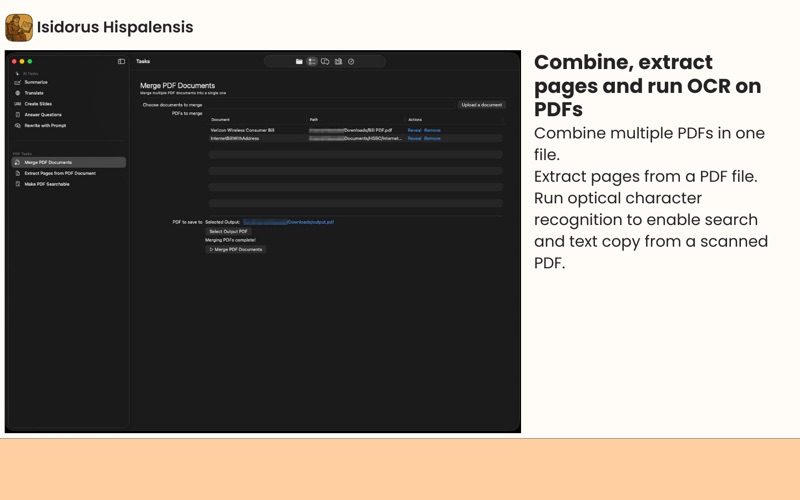Click the Actions column header
This screenshot has width=800, height=500.
(415, 120)
